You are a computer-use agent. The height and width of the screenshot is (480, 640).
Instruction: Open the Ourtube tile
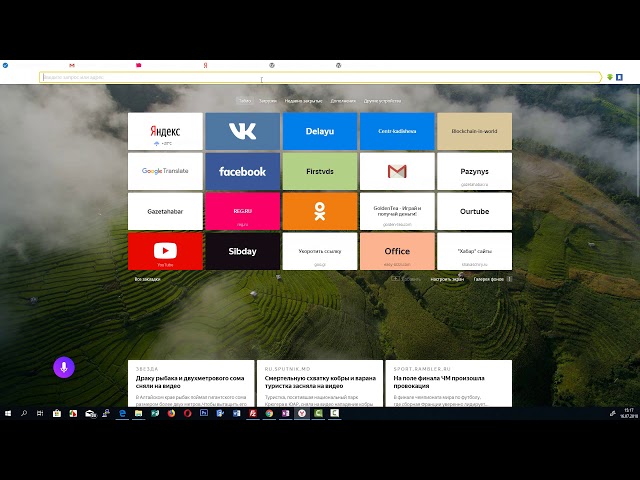pyautogui.click(x=474, y=211)
